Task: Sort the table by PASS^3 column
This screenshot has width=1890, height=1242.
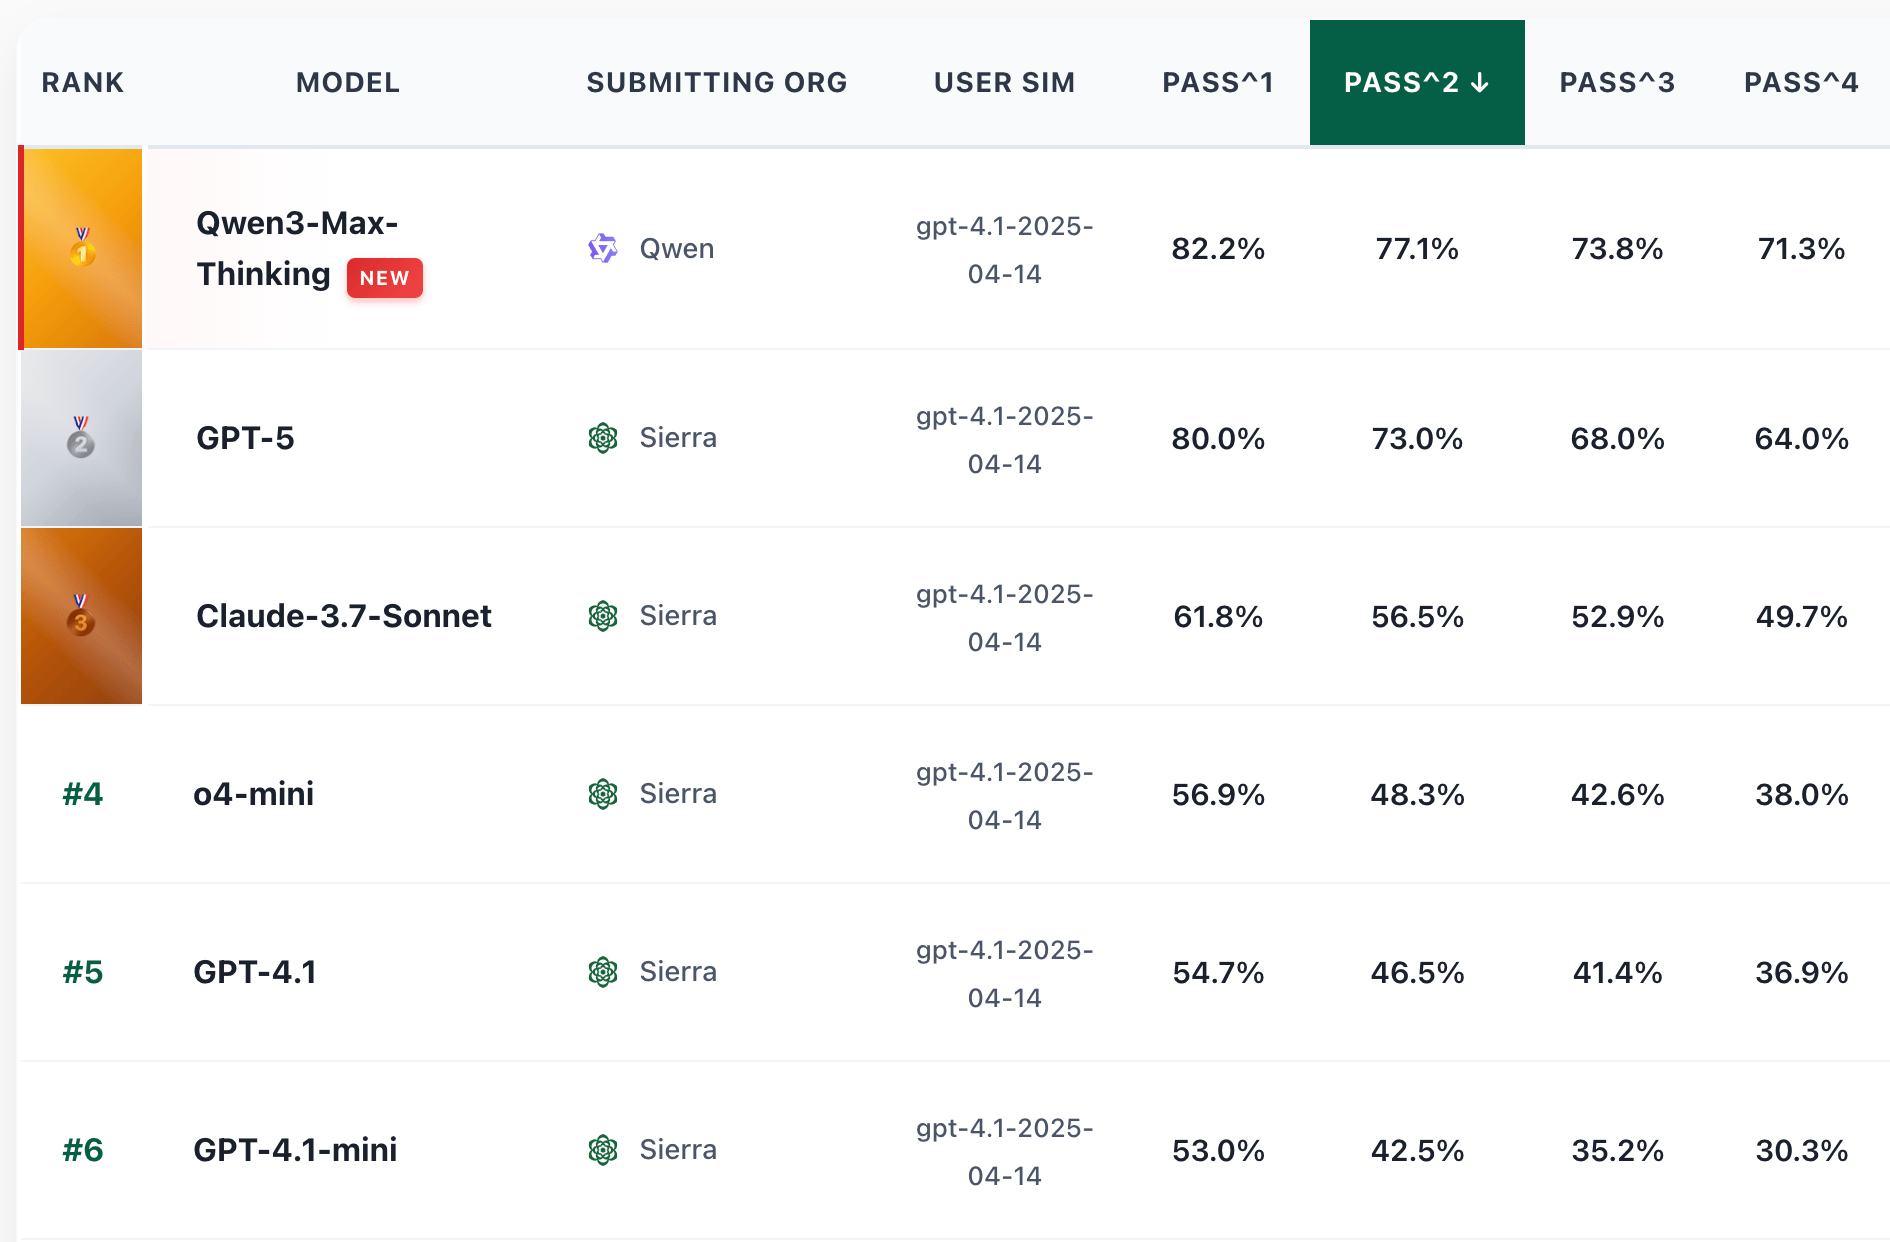Action: pos(1616,83)
